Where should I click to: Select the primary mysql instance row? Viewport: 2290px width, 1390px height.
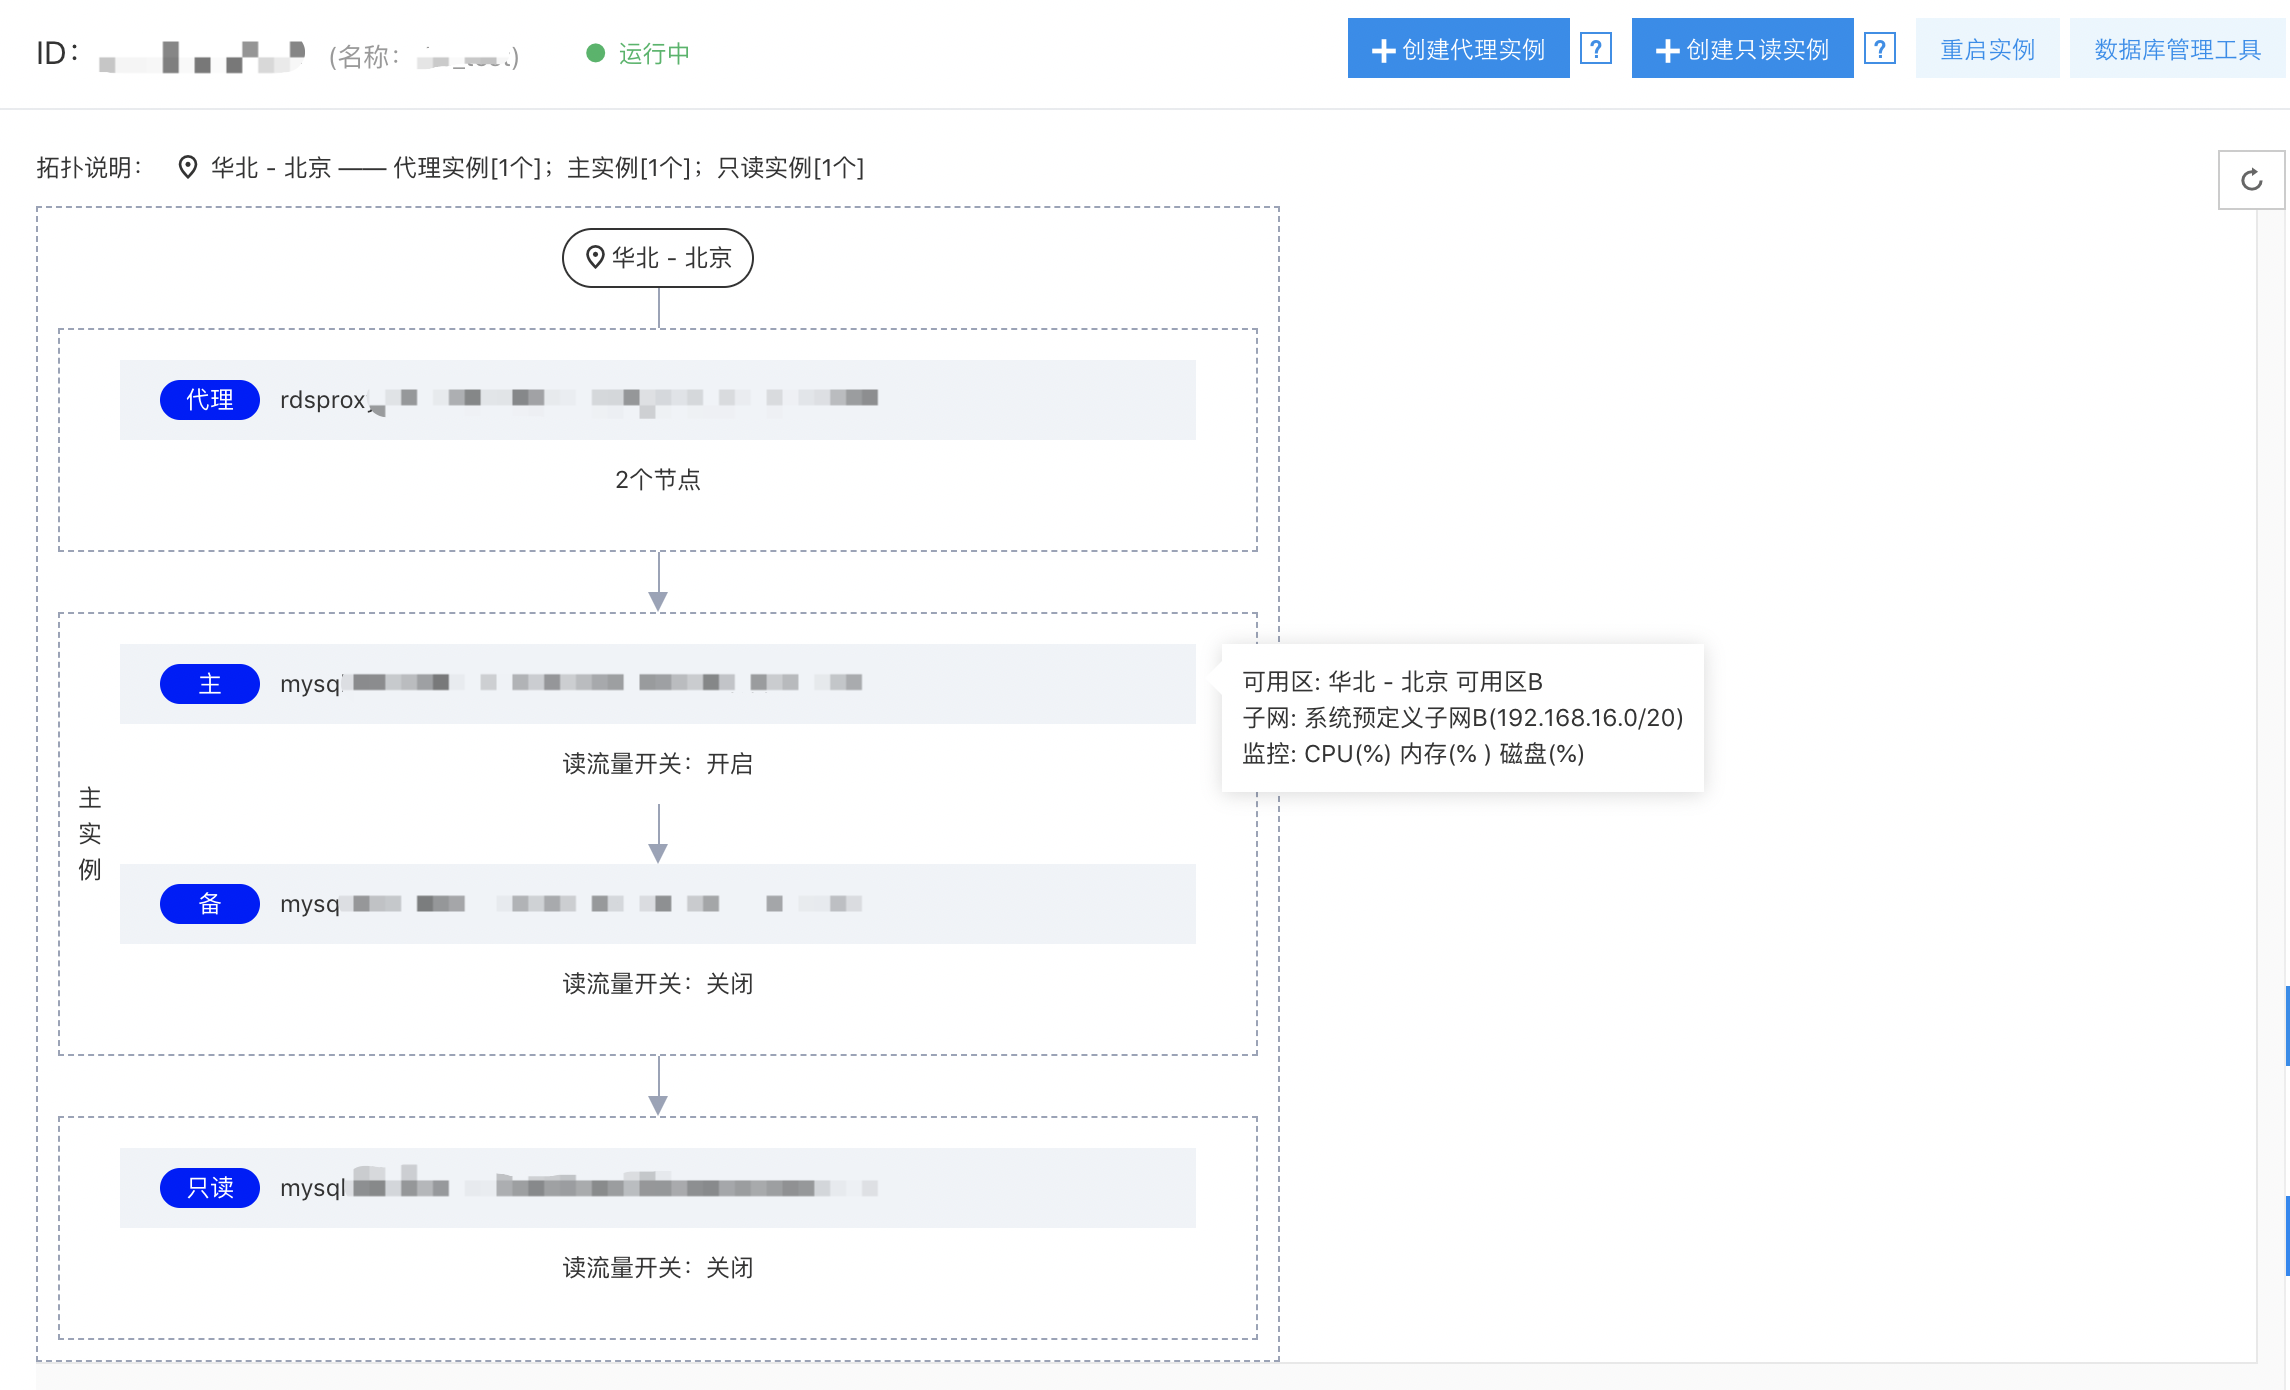pos(658,684)
